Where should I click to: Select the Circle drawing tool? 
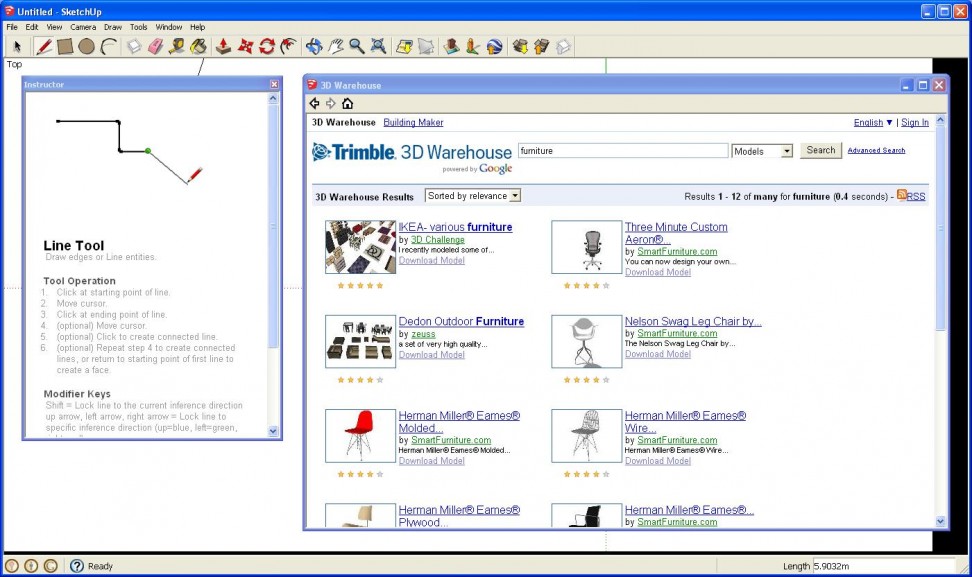[x=87, y=46]
